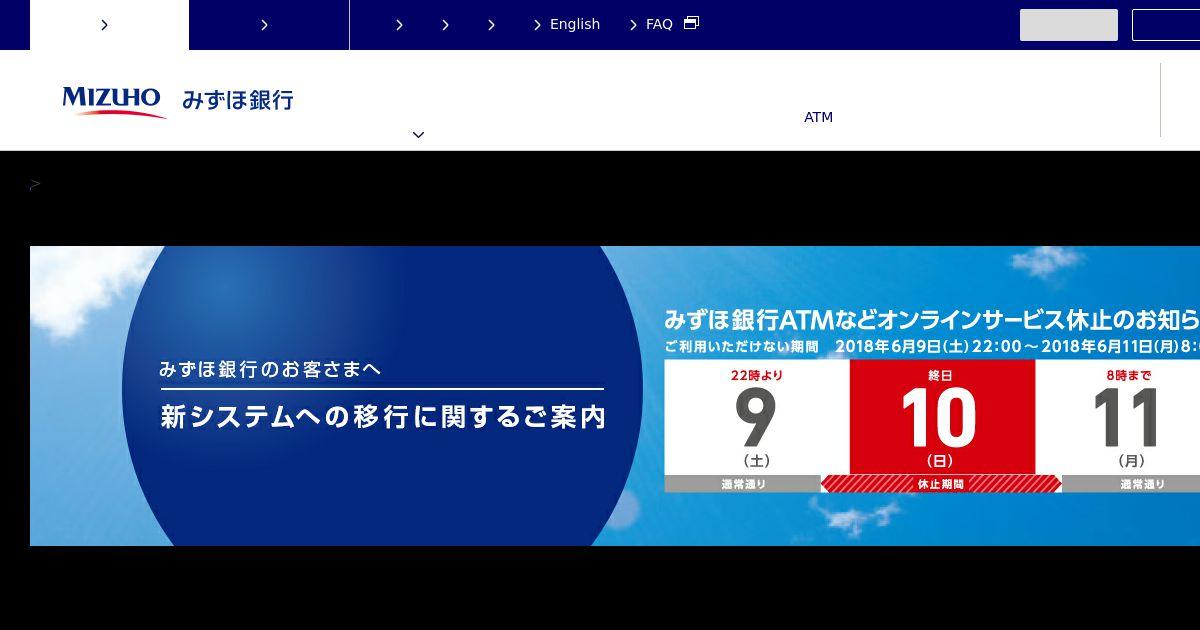Click the white-outlined button at top right
Screen dimensions: 1200x630
coord(1166,25)
